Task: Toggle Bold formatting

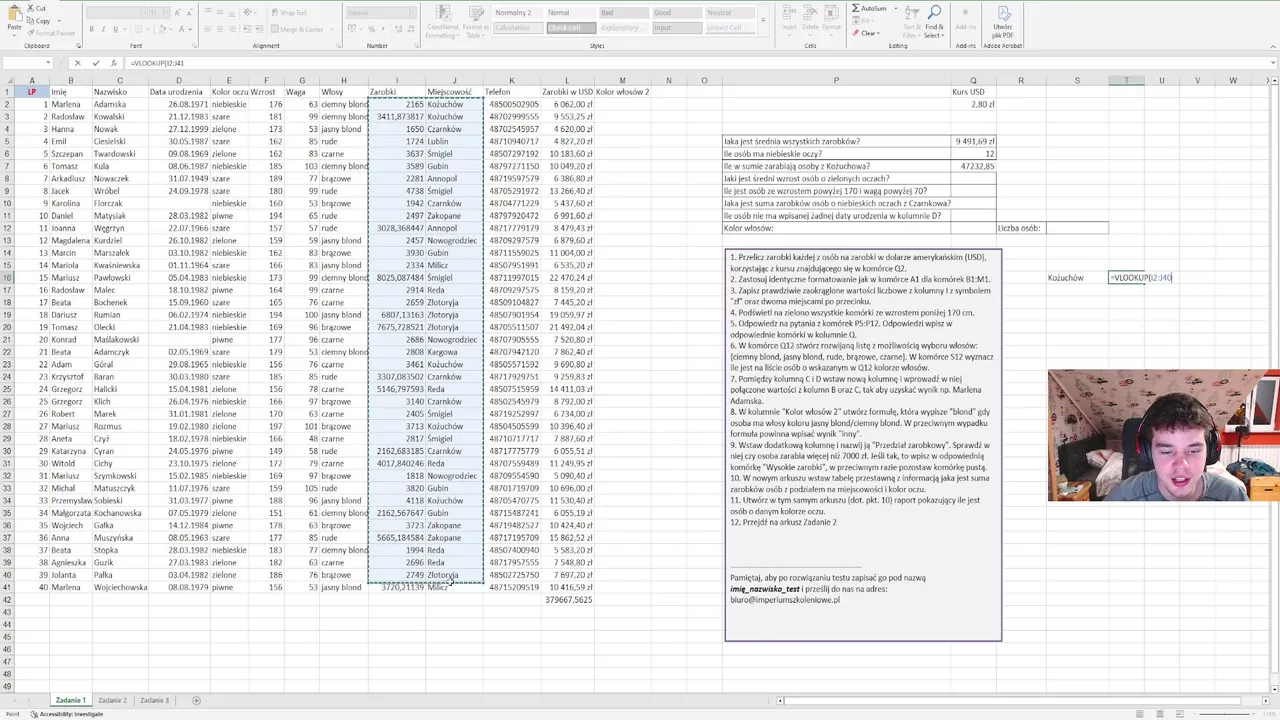Action: (91, 29)
